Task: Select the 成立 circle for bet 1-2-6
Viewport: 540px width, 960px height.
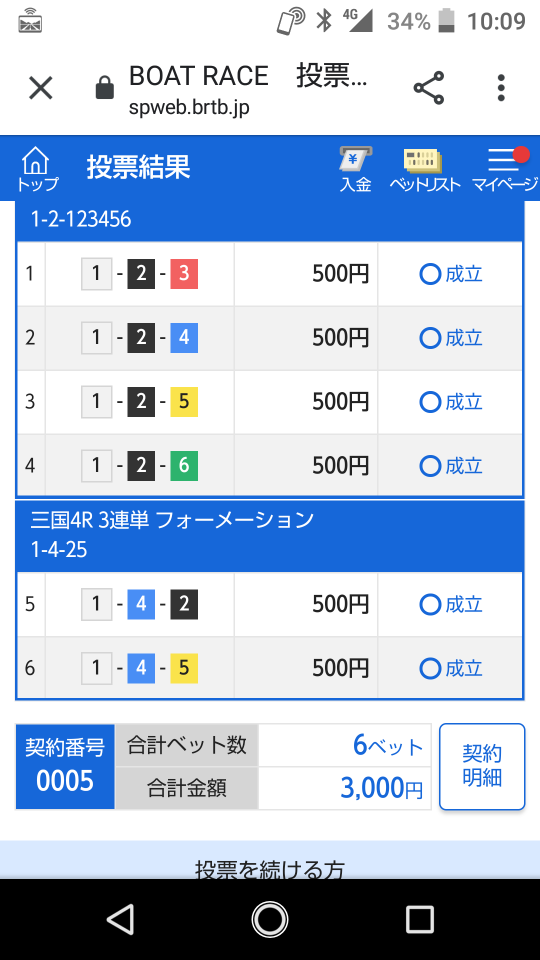Action: point(430,467)
